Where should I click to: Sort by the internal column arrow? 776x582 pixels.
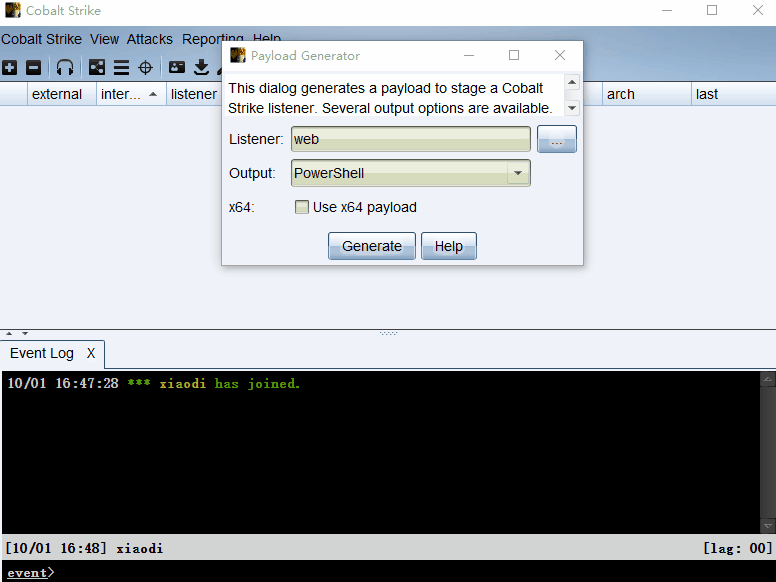pos(153,94)
